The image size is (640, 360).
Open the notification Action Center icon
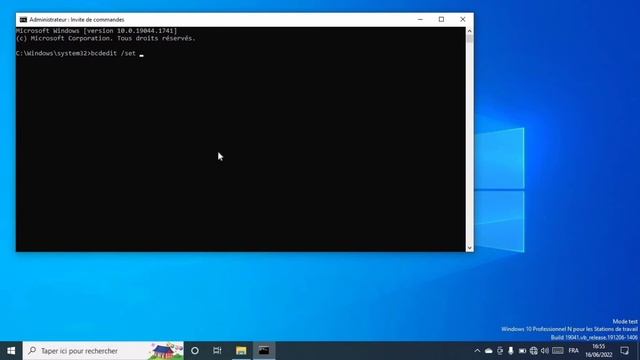624,351
